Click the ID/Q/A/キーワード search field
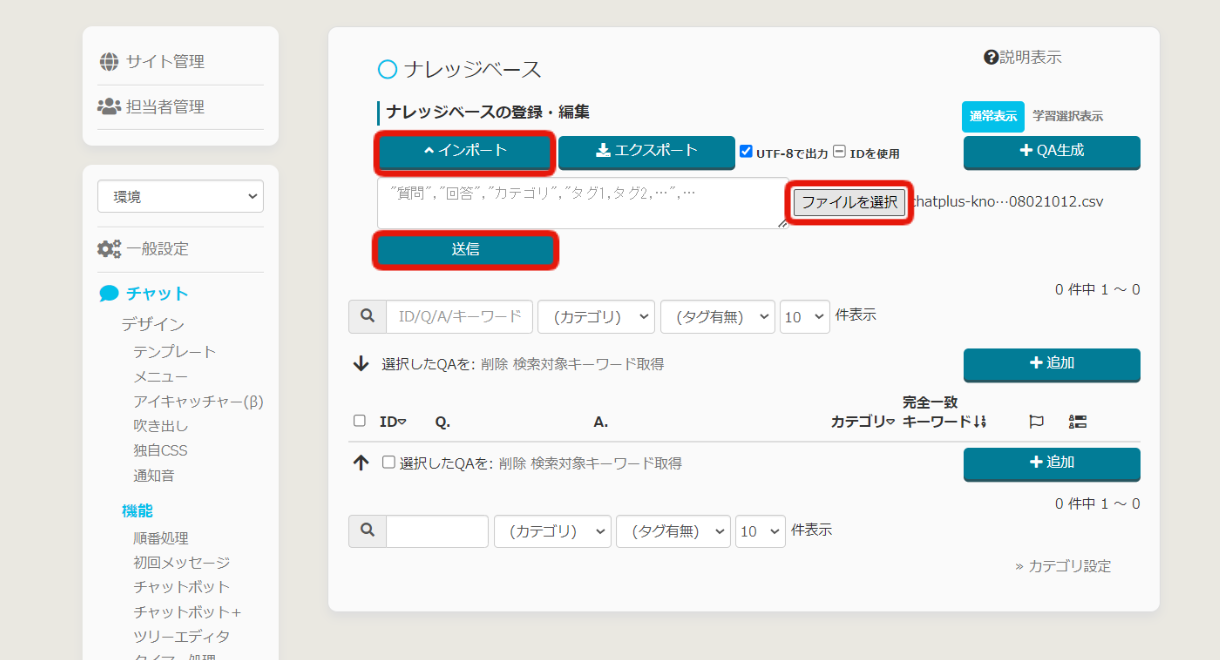This screenshot has width=1220, height=660. [x=459, y=317]
